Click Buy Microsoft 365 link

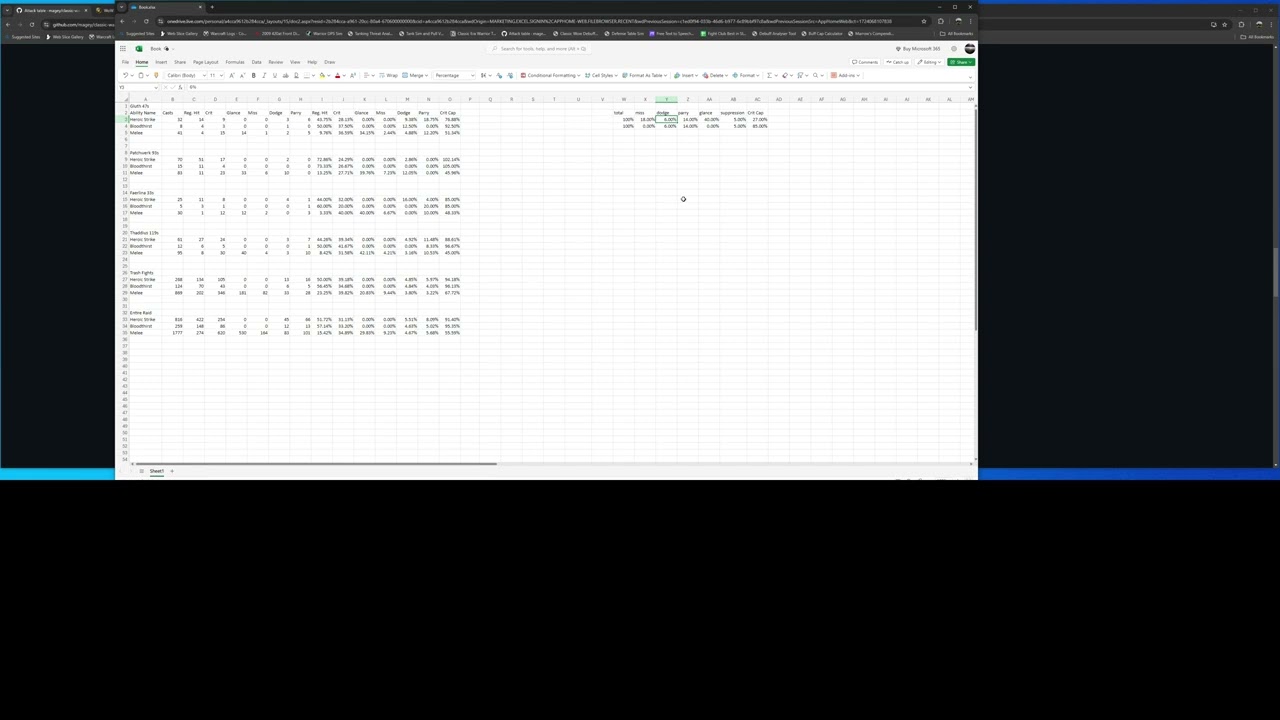coord(917,48)
